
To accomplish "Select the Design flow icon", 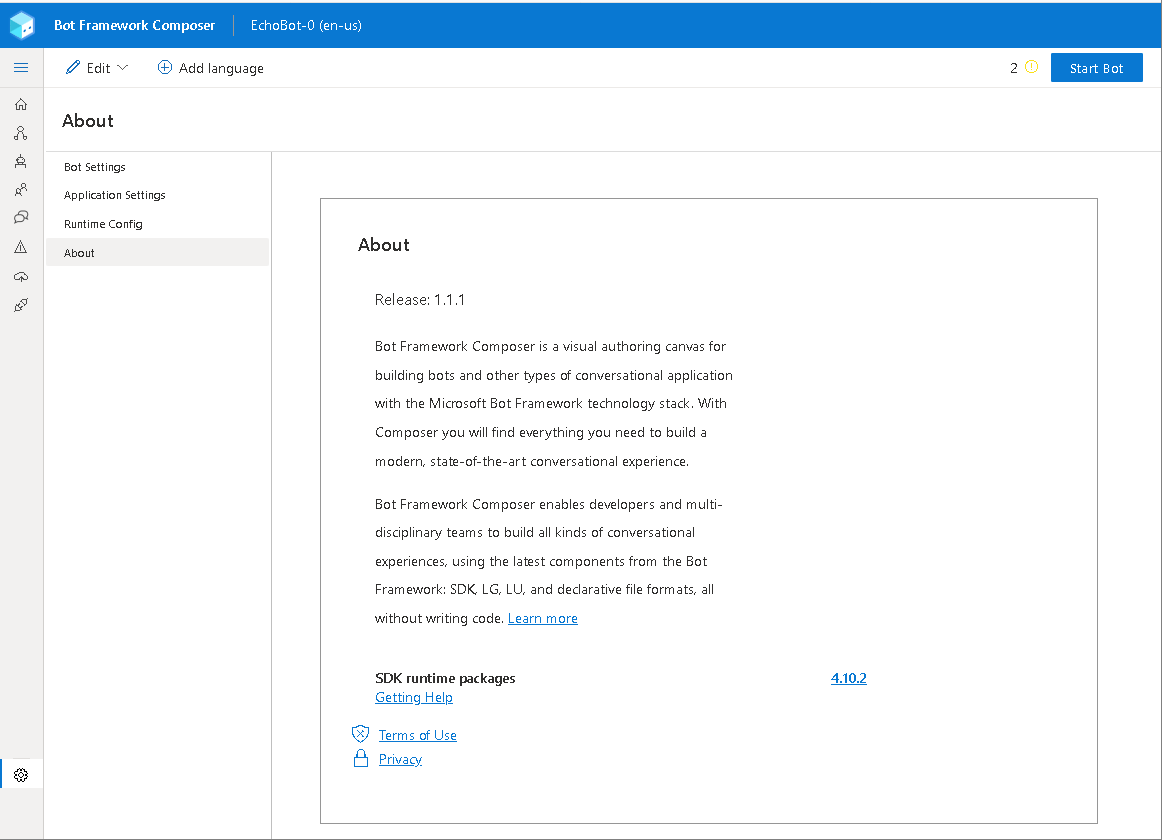I will click(x=21, y=132).
